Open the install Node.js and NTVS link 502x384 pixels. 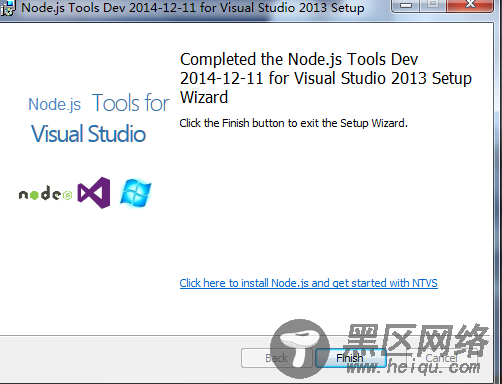point(308,283)
